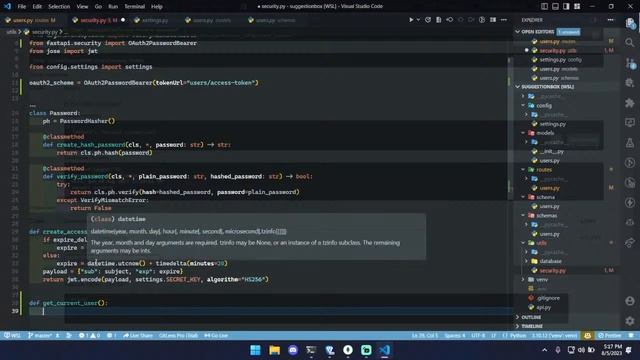Viewport: 640px width, 360px height.
Task: Open the File menu
Action: 22,7
